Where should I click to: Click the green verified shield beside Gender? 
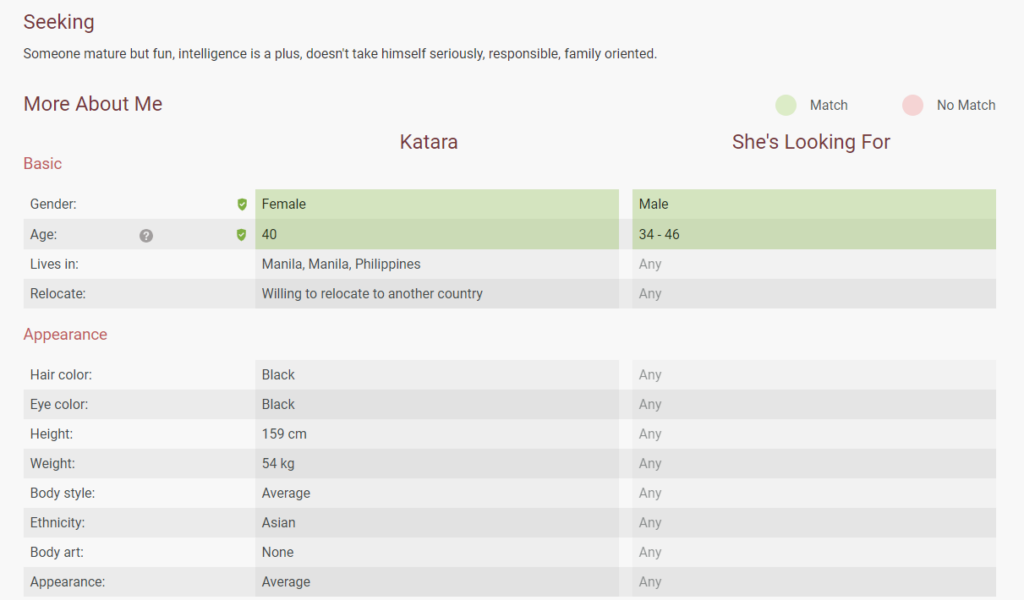point(241,204)
